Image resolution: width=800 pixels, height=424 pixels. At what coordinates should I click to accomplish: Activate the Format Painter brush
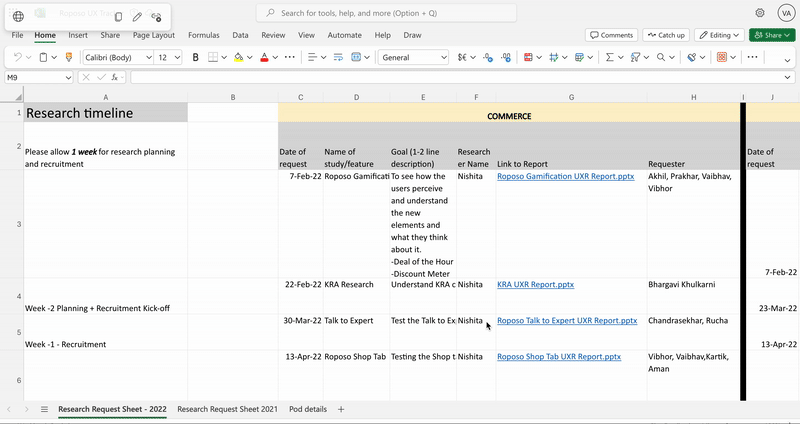click(x=69, y=58)
